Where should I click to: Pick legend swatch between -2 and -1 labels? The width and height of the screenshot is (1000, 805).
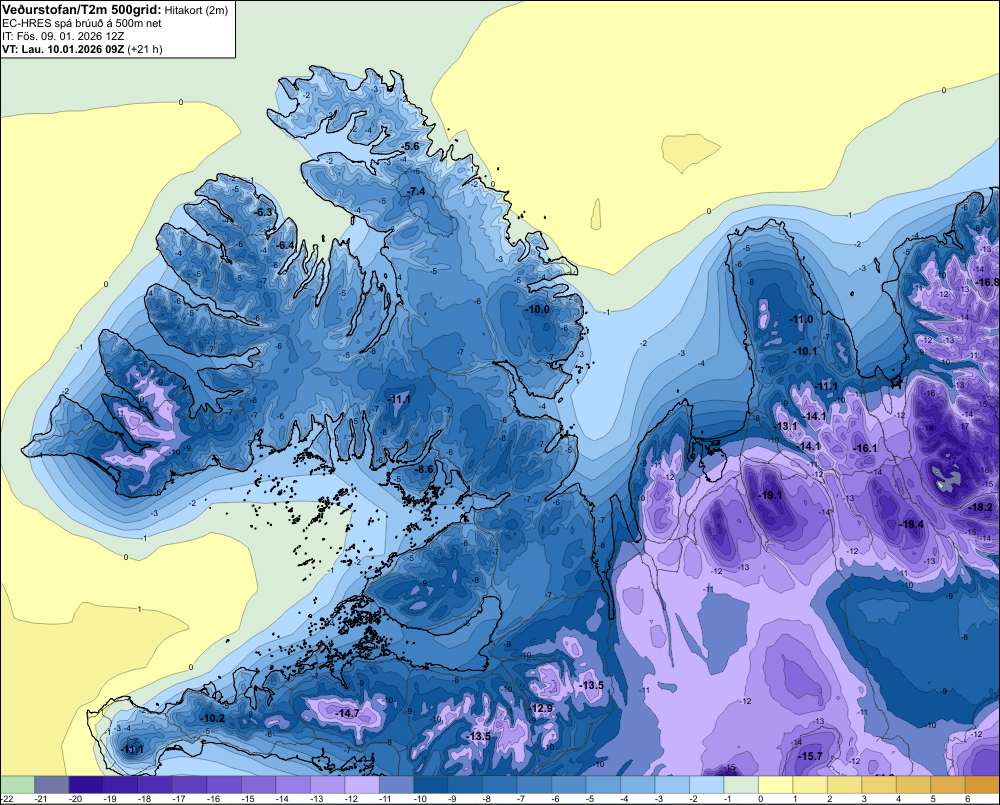[707, 785]
